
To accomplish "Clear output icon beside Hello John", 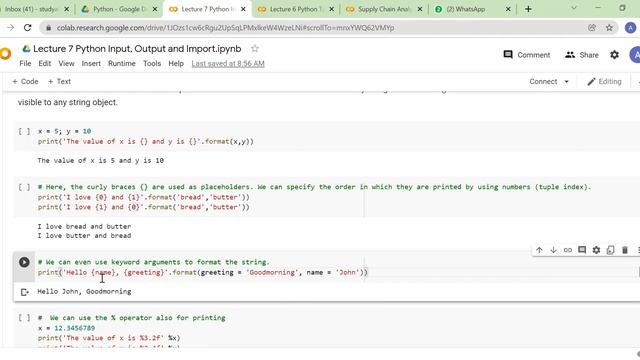I will point(24,292).
